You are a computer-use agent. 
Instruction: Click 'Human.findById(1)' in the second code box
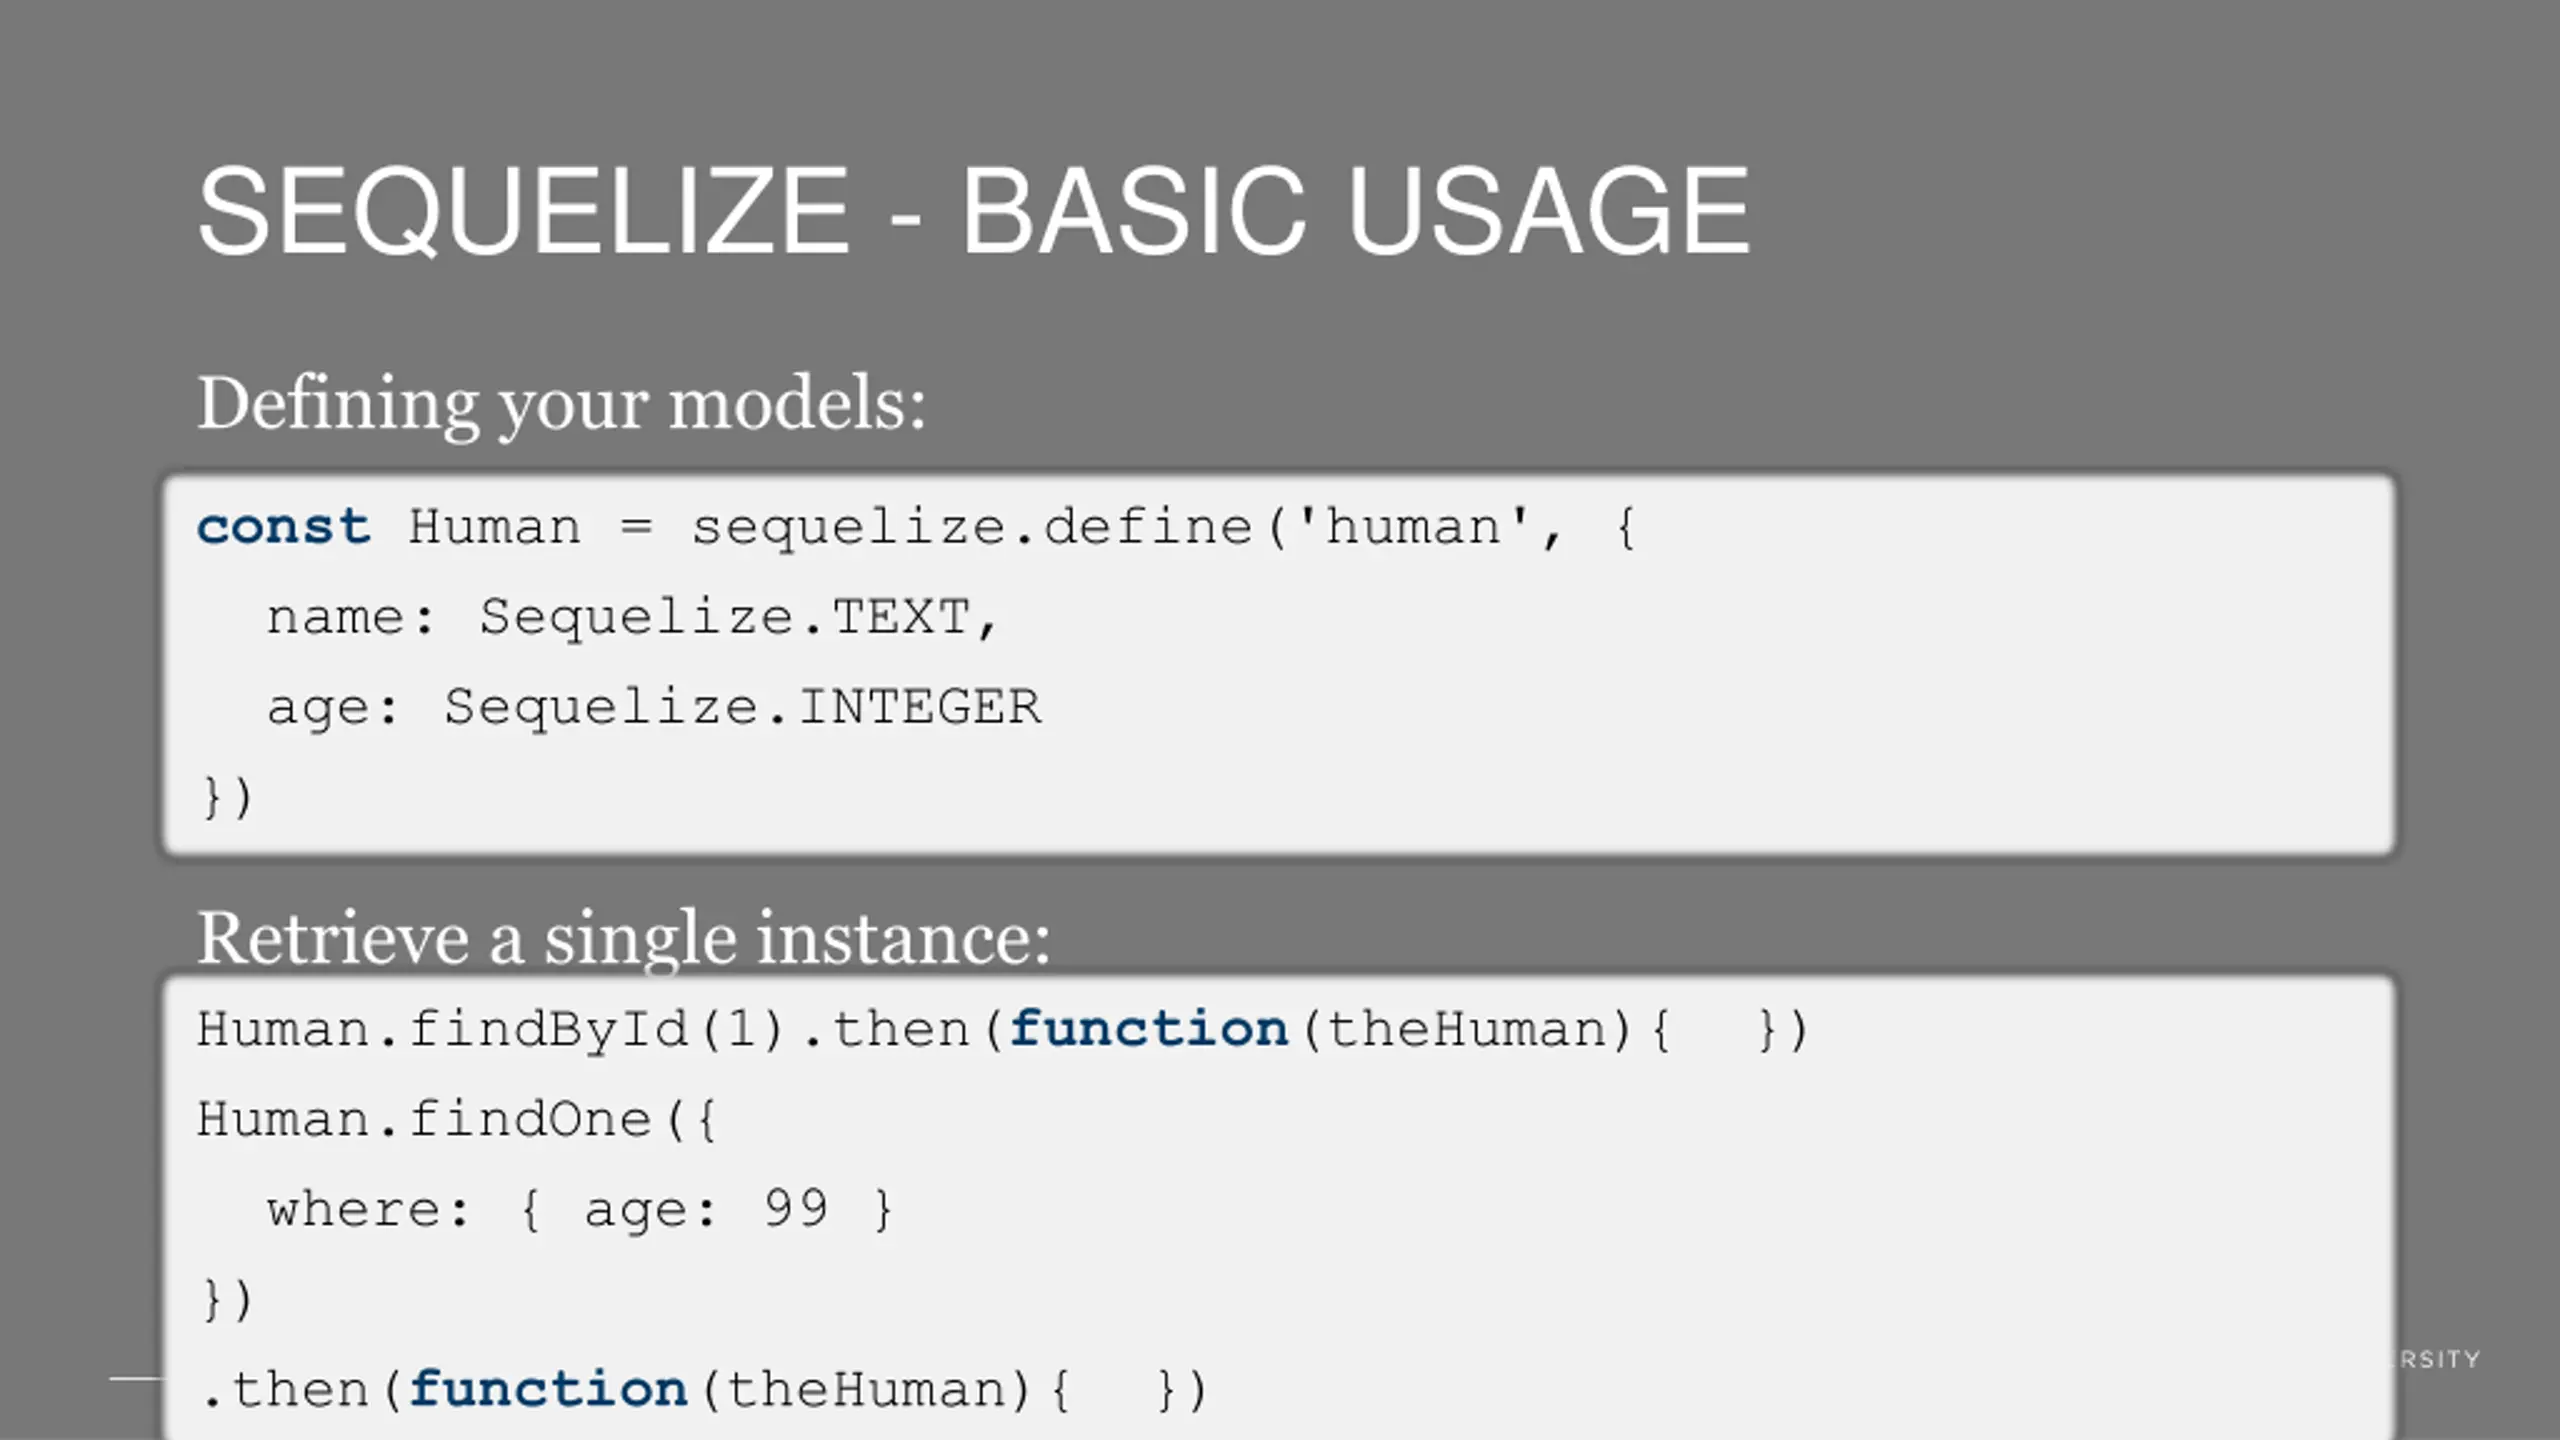490,1030
